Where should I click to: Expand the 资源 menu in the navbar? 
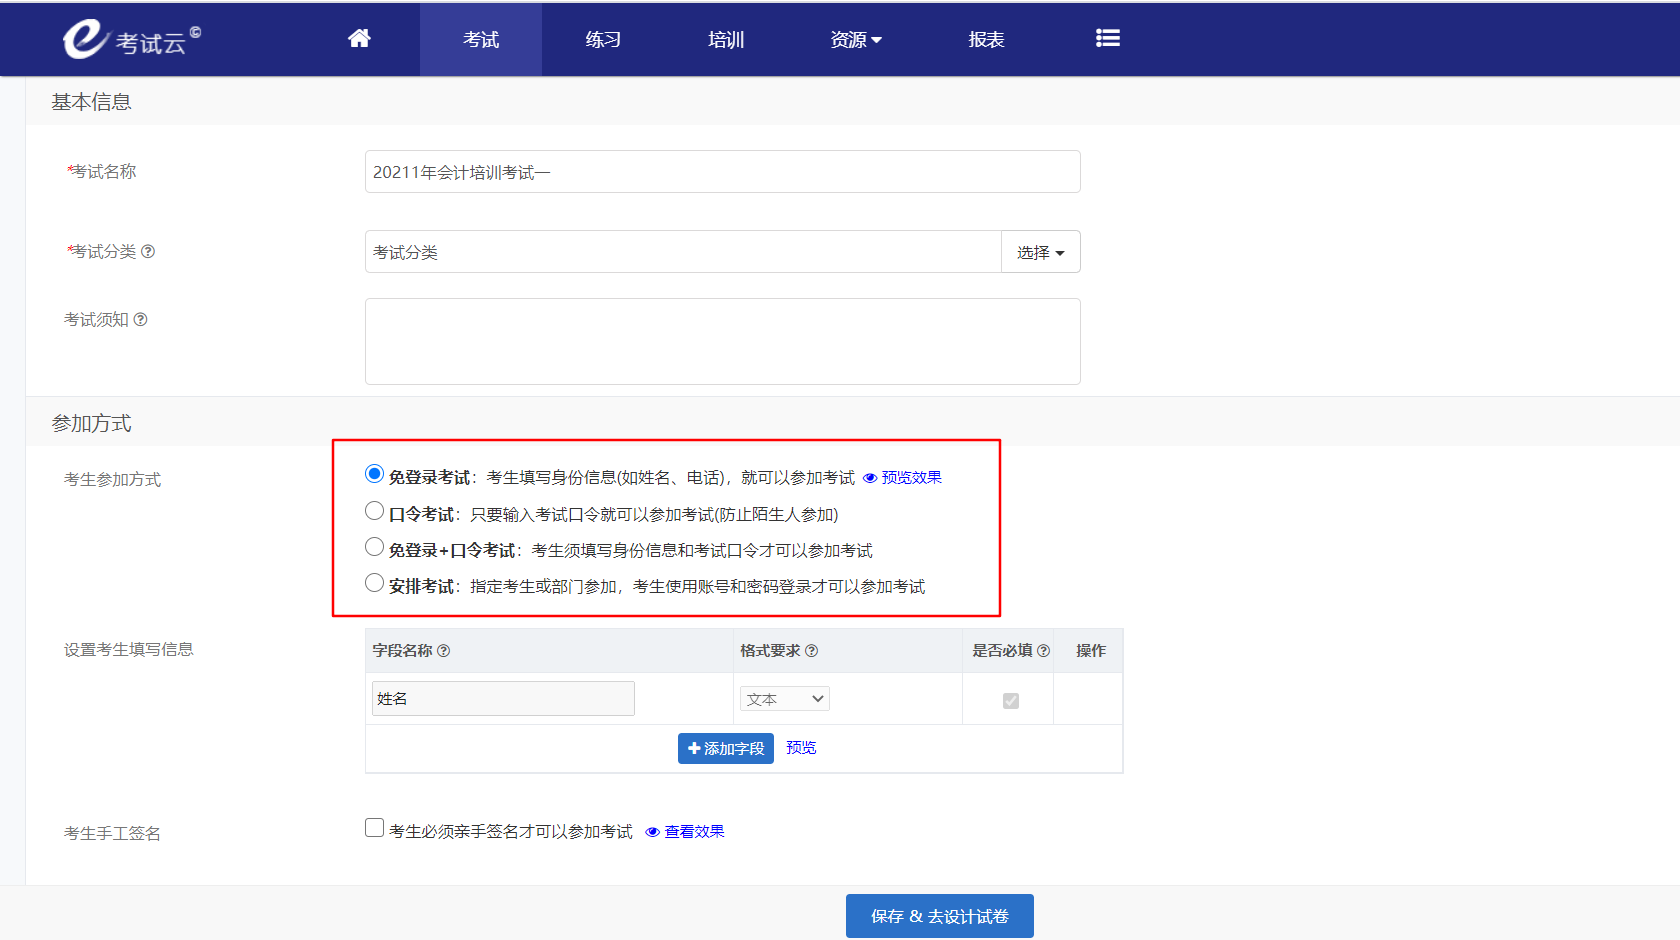click(856, 39)
